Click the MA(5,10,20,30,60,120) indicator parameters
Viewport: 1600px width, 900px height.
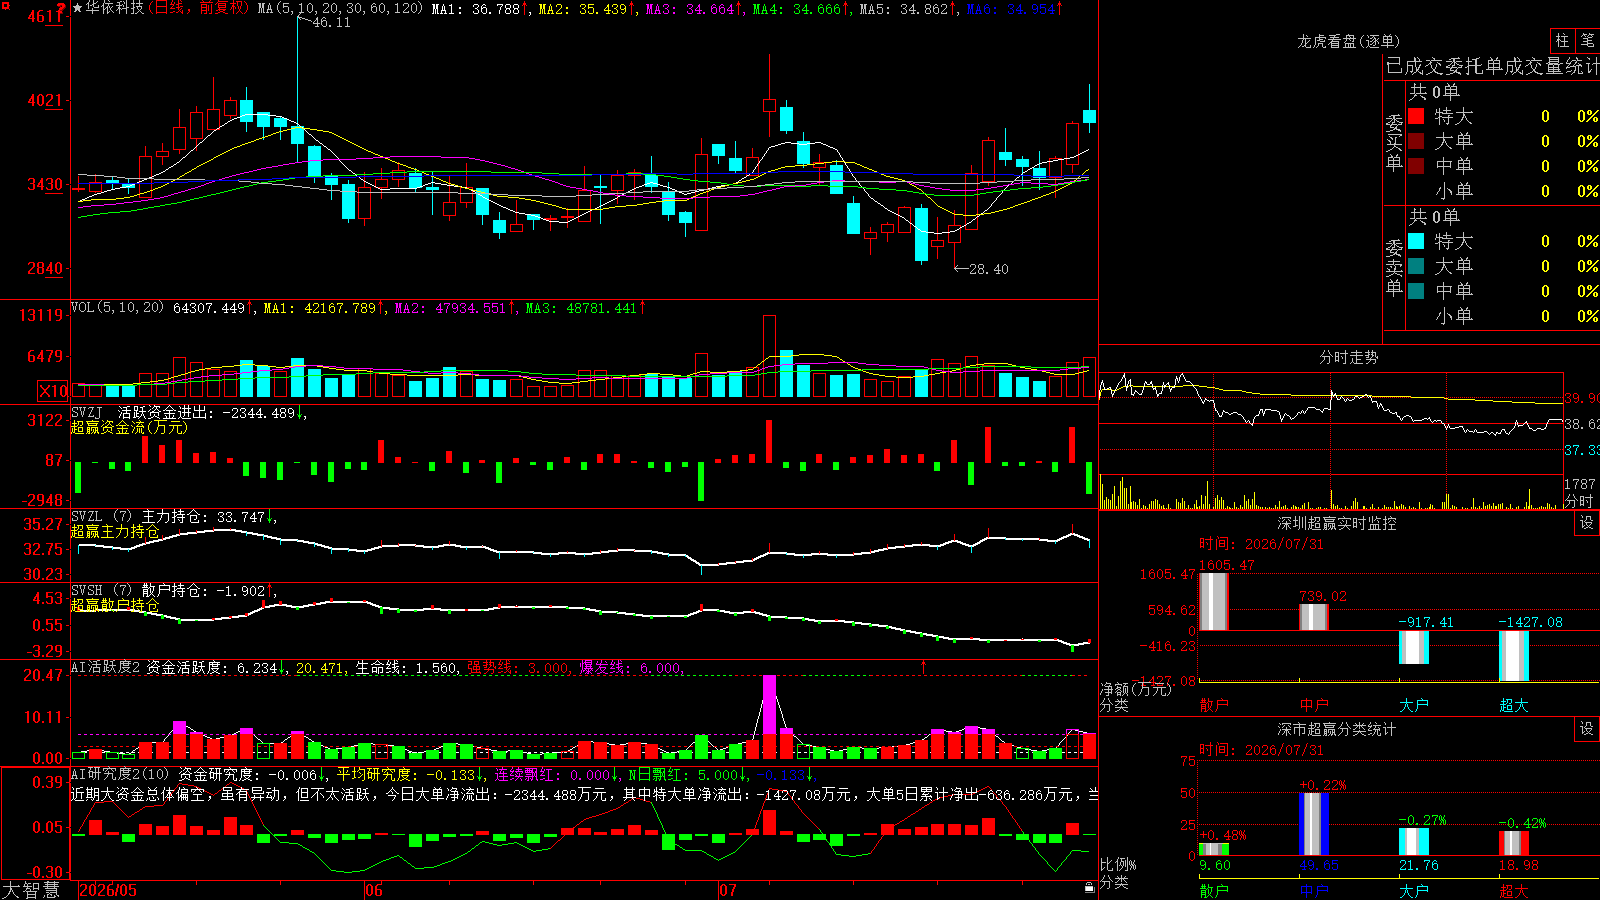pyautogui.click(x=340, y=8)
